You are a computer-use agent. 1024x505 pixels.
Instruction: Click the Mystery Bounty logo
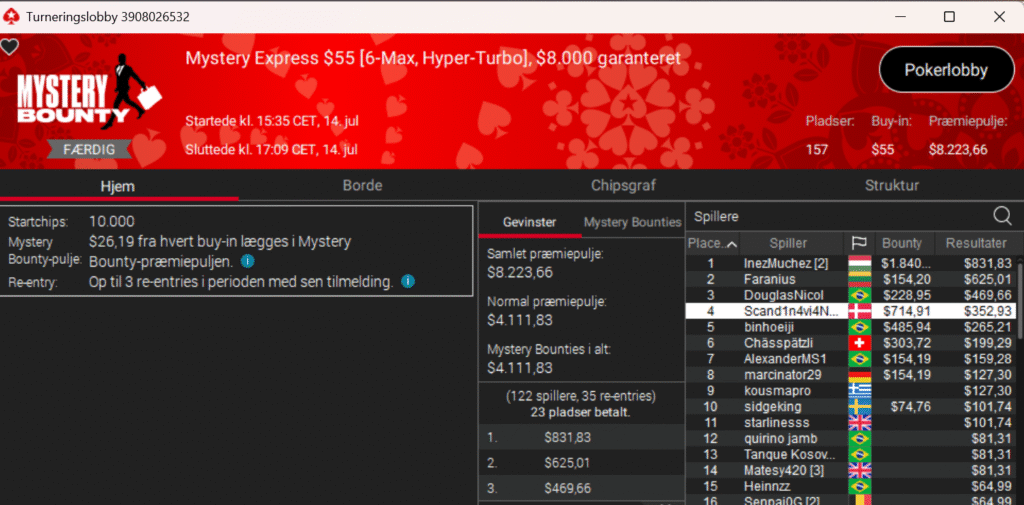point(89,93)
